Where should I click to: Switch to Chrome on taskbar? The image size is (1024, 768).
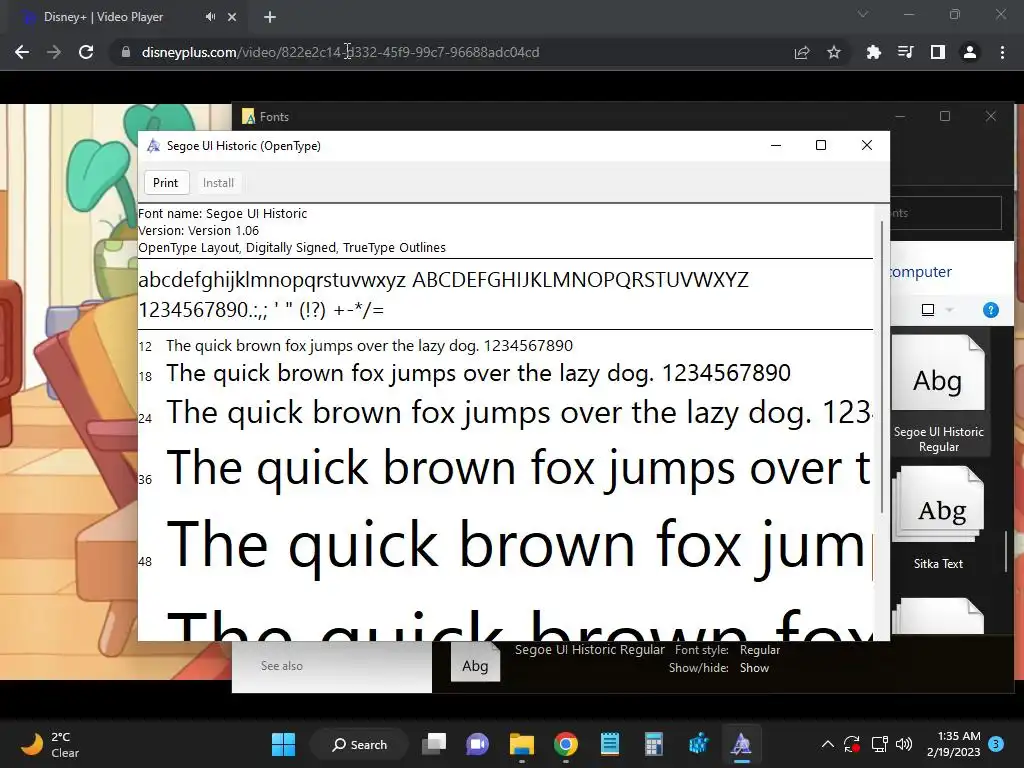(566, 744)
